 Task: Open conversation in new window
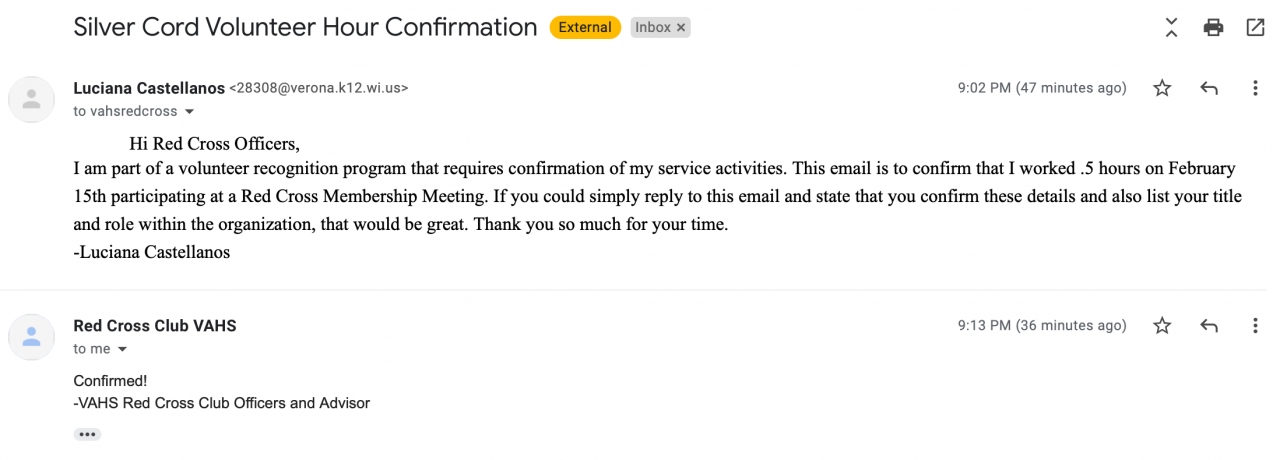[1255, 28]
